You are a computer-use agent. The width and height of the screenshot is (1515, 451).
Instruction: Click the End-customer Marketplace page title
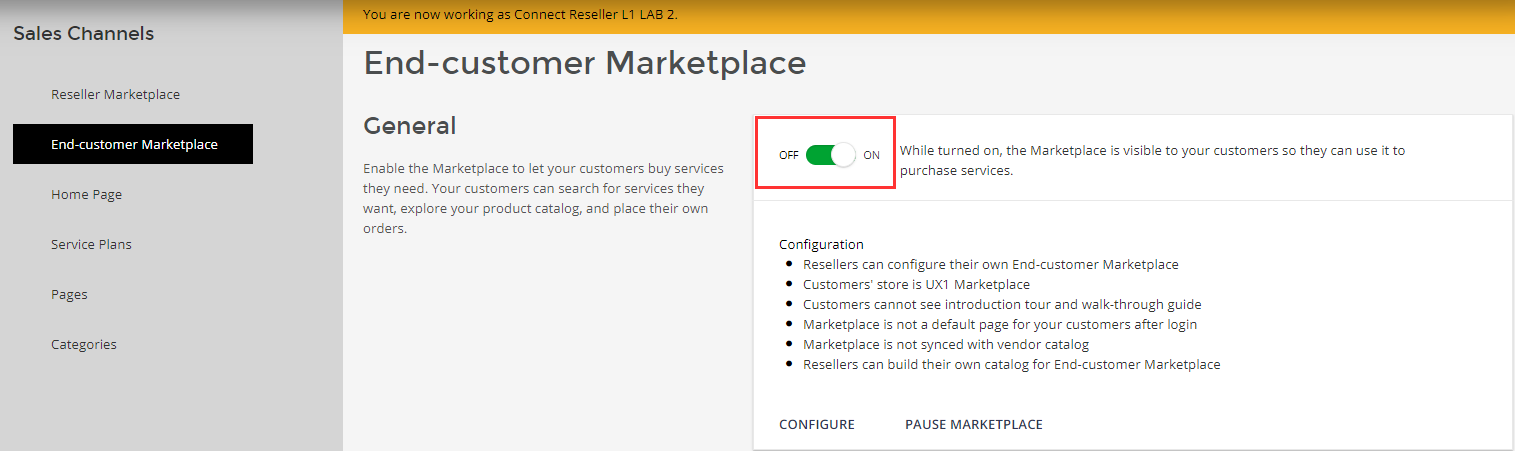click(x=584, y=63)
